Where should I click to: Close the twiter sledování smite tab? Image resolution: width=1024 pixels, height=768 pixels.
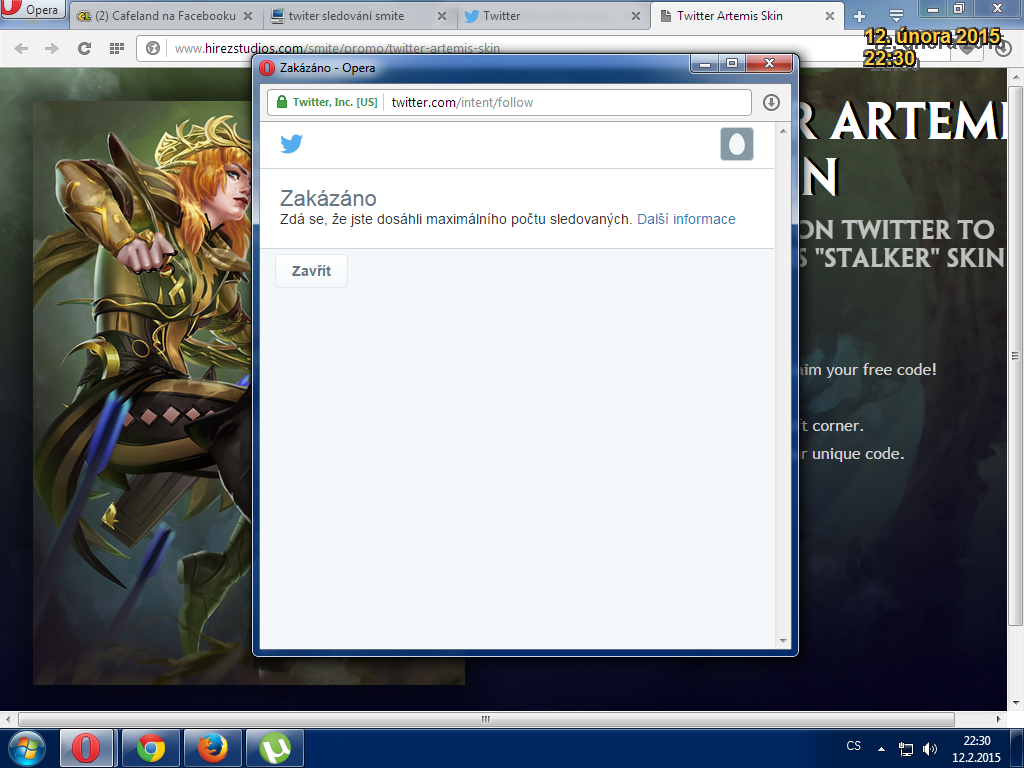tap(442, 16)
